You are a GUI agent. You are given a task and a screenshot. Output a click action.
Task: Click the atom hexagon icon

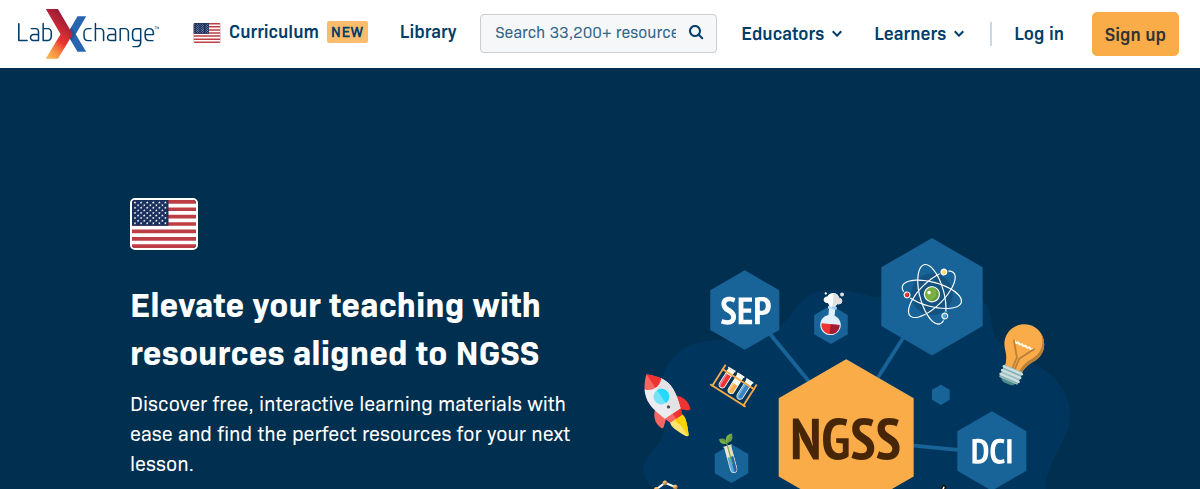point(932,296)
